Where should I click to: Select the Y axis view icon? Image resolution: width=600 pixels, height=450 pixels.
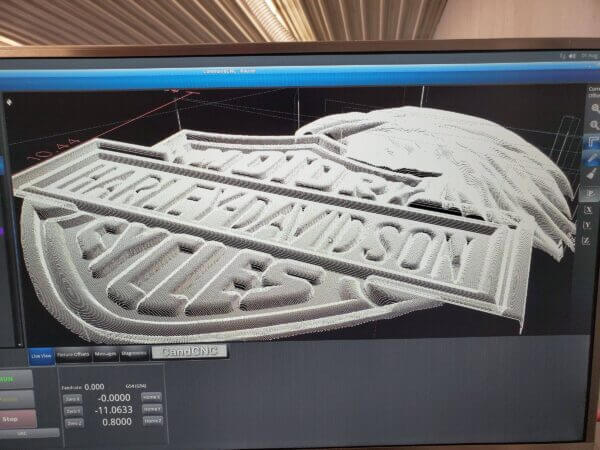pyautogui.click(x=587, y=225)
